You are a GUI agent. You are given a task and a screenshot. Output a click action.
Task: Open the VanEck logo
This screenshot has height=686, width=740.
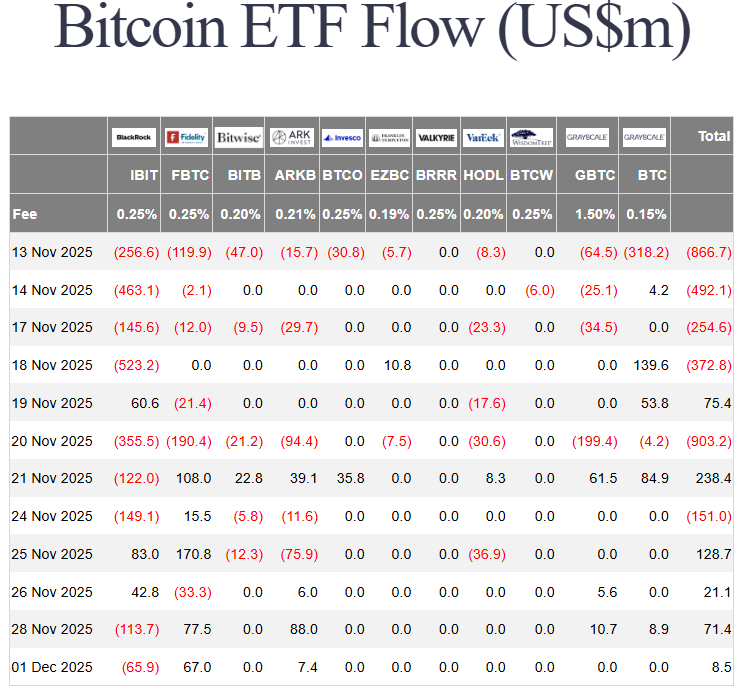[x=484, y=137]
